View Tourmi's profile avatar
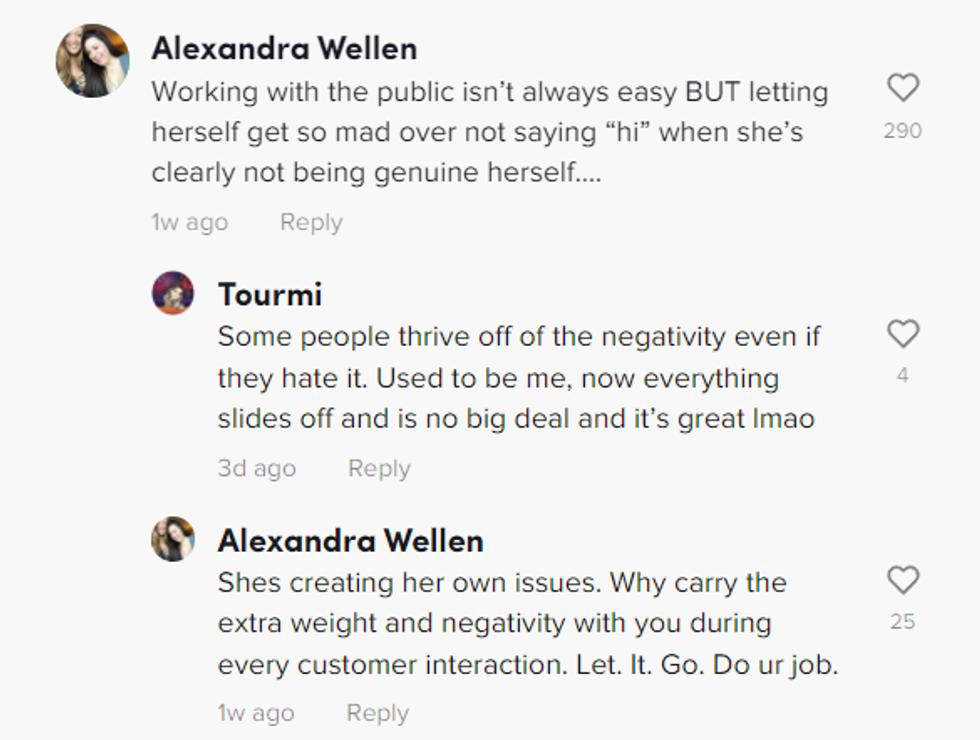The image size is (980, 740). coord(173,293)
